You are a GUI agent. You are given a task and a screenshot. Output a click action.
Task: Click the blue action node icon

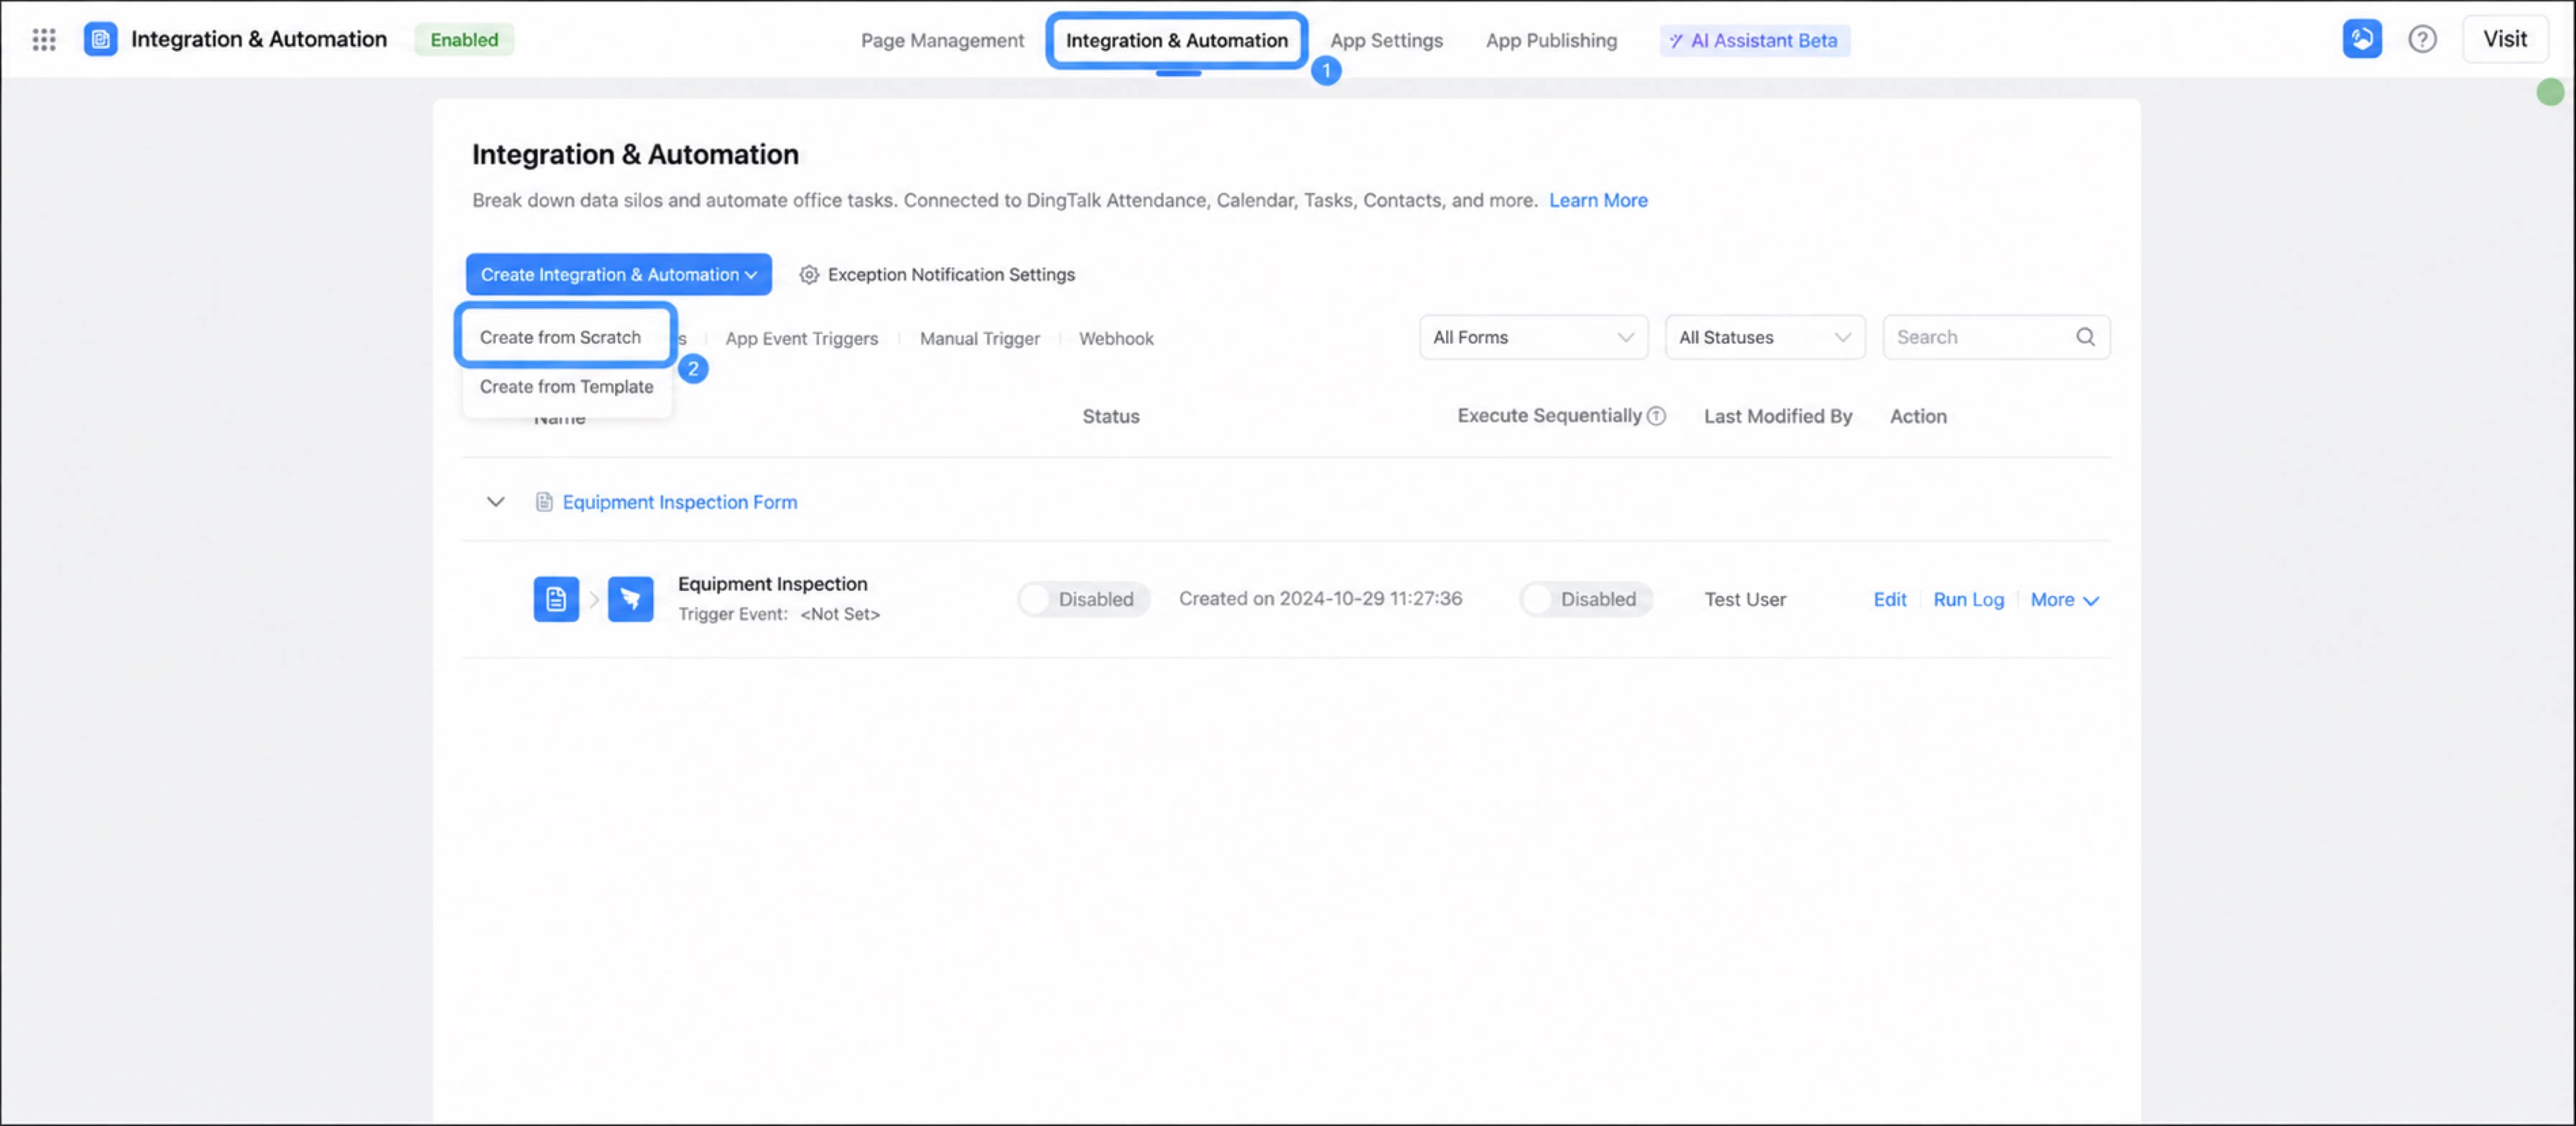[630, 599]
